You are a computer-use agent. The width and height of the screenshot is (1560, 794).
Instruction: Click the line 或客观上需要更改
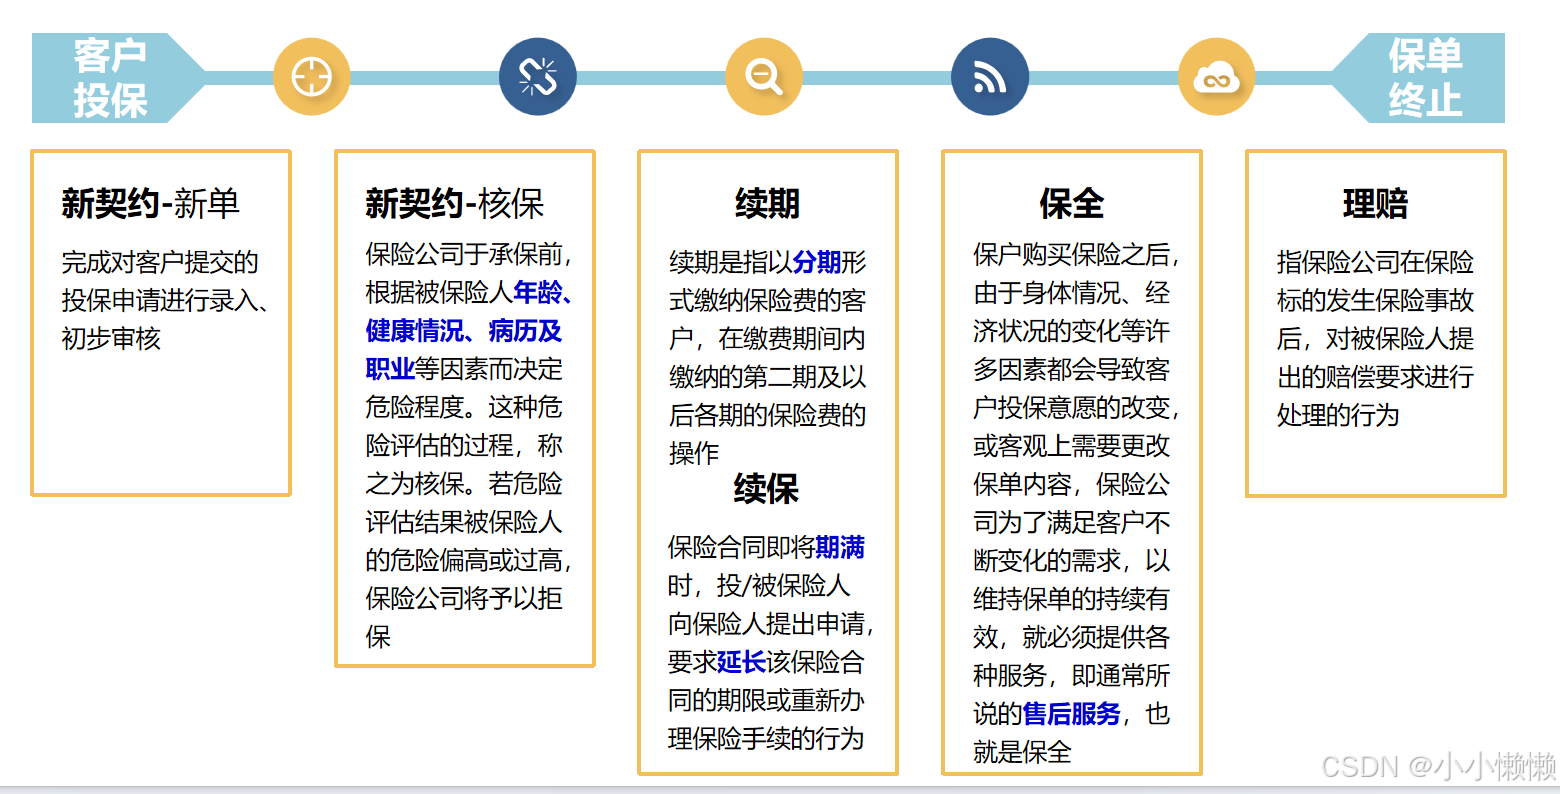[1071, 445]
